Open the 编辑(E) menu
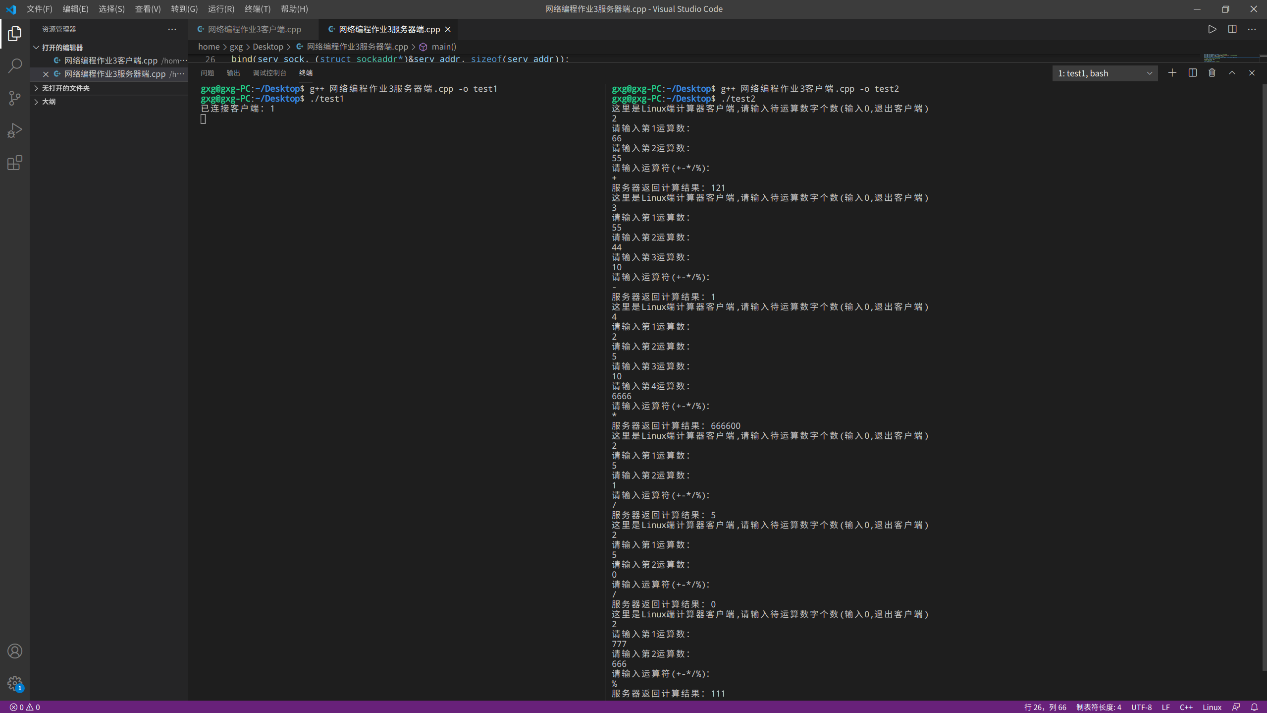Viewport: 1267px width, 713px height. (x=75, y=9)
